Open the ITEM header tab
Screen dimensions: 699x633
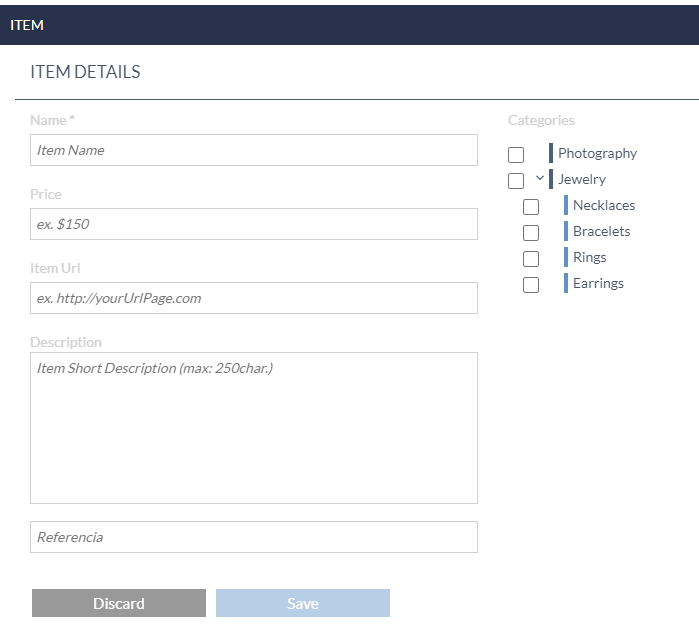pos(27,25)
